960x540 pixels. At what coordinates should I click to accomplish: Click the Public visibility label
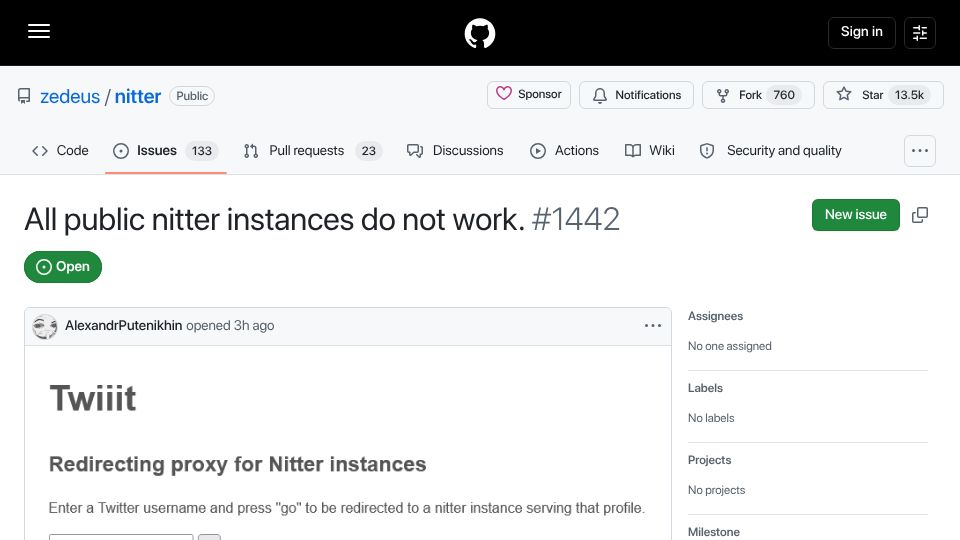click(x=192, y=96)
